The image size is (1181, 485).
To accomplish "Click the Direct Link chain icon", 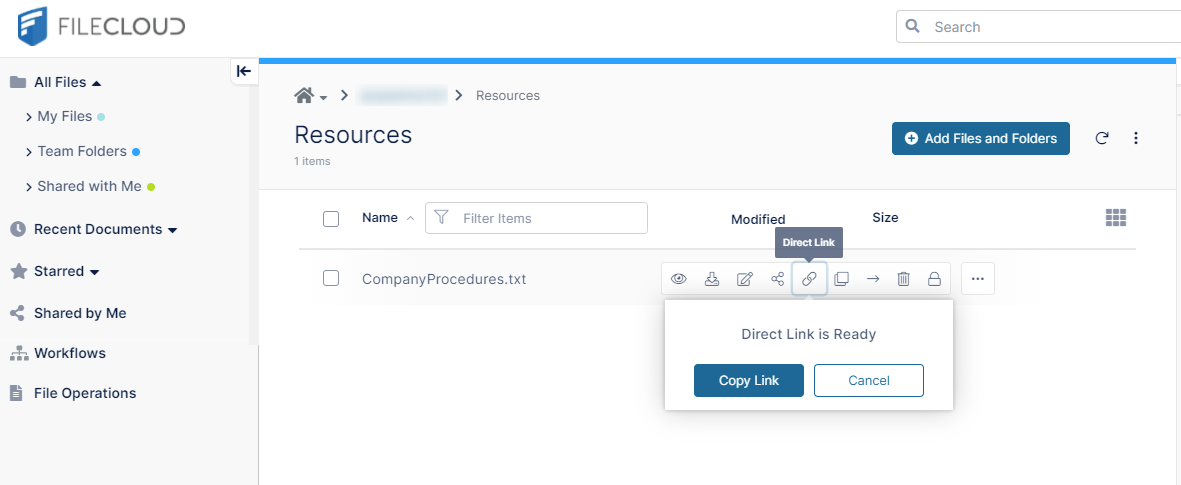I will click(x=809, y=279).
